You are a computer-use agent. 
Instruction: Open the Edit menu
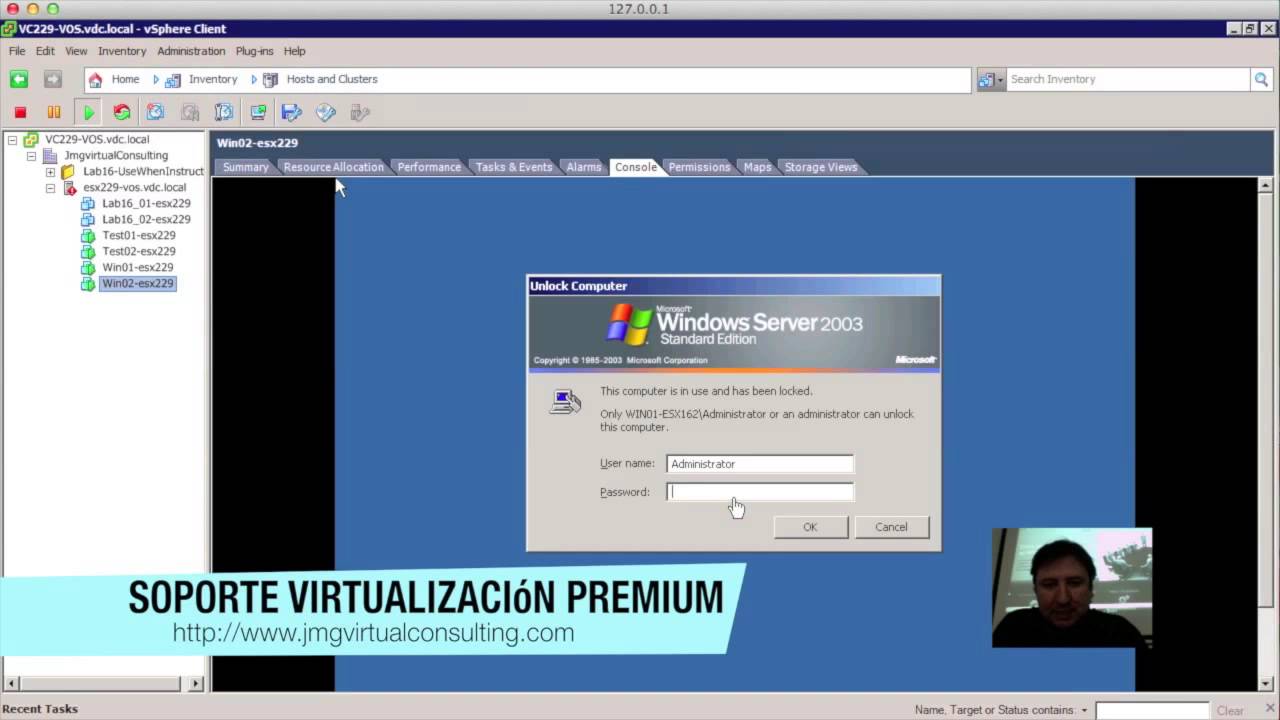click(45, 51)
